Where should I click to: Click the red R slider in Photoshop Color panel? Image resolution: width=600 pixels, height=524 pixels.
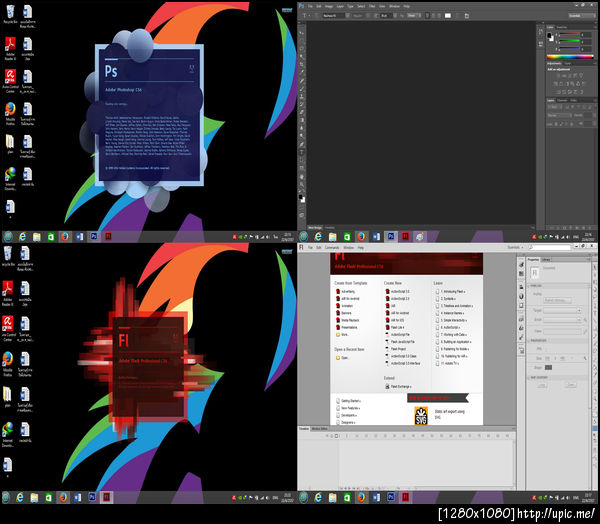569,35
